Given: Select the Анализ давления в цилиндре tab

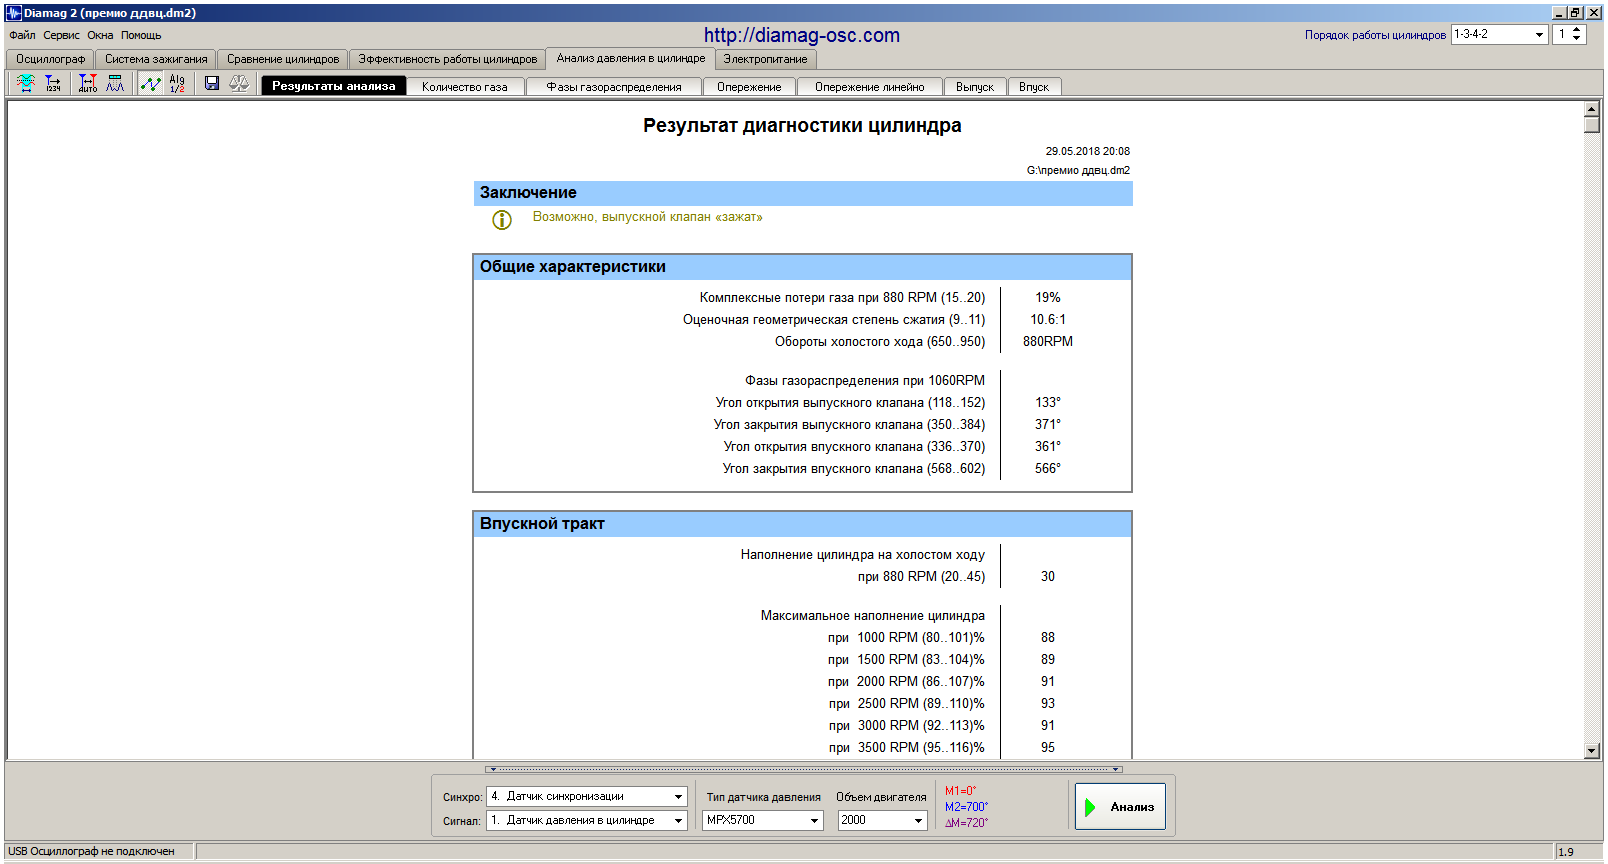Looking at the screenshot, I should [631, 58].
